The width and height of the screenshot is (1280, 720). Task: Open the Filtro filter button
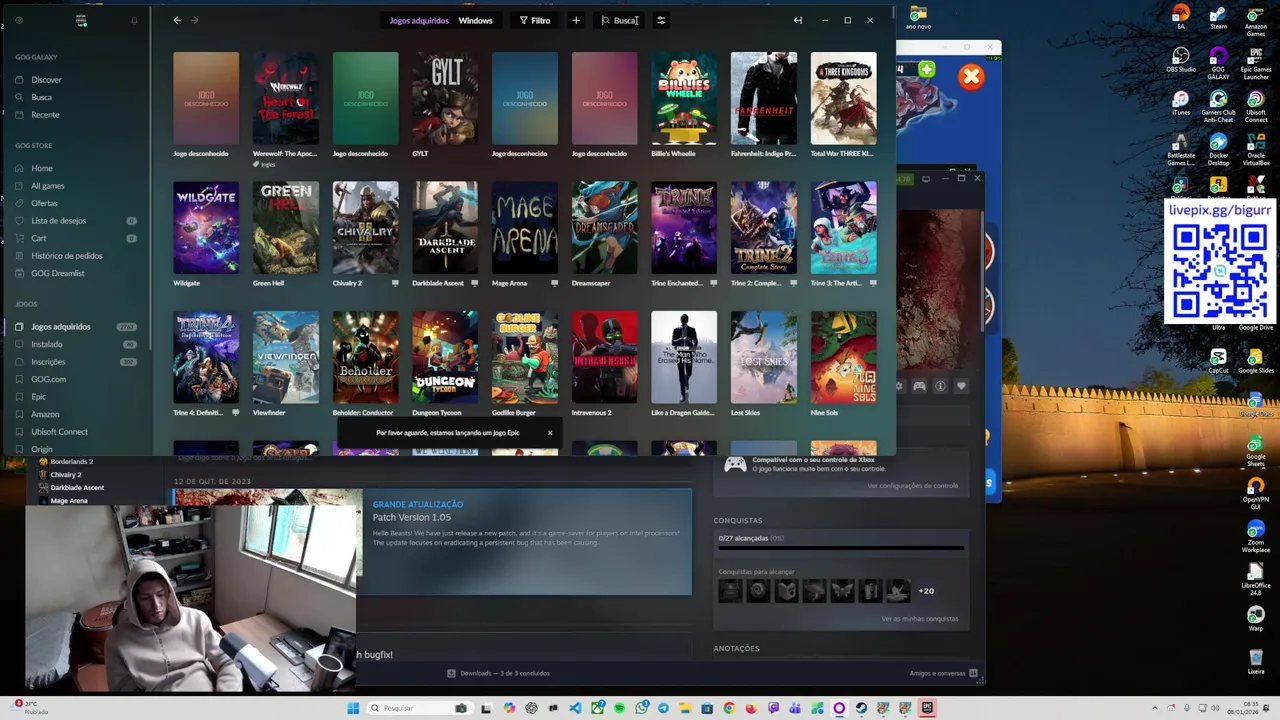[535, 20]
